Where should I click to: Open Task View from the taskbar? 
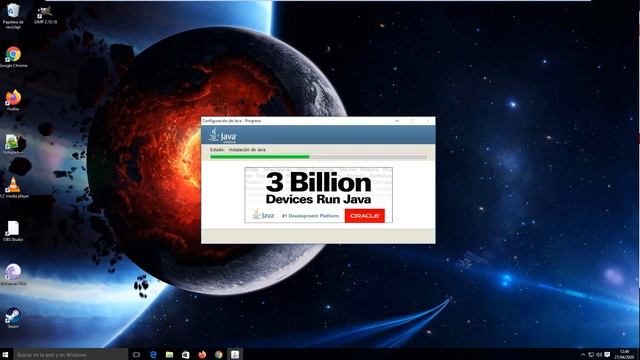point(136,355)
